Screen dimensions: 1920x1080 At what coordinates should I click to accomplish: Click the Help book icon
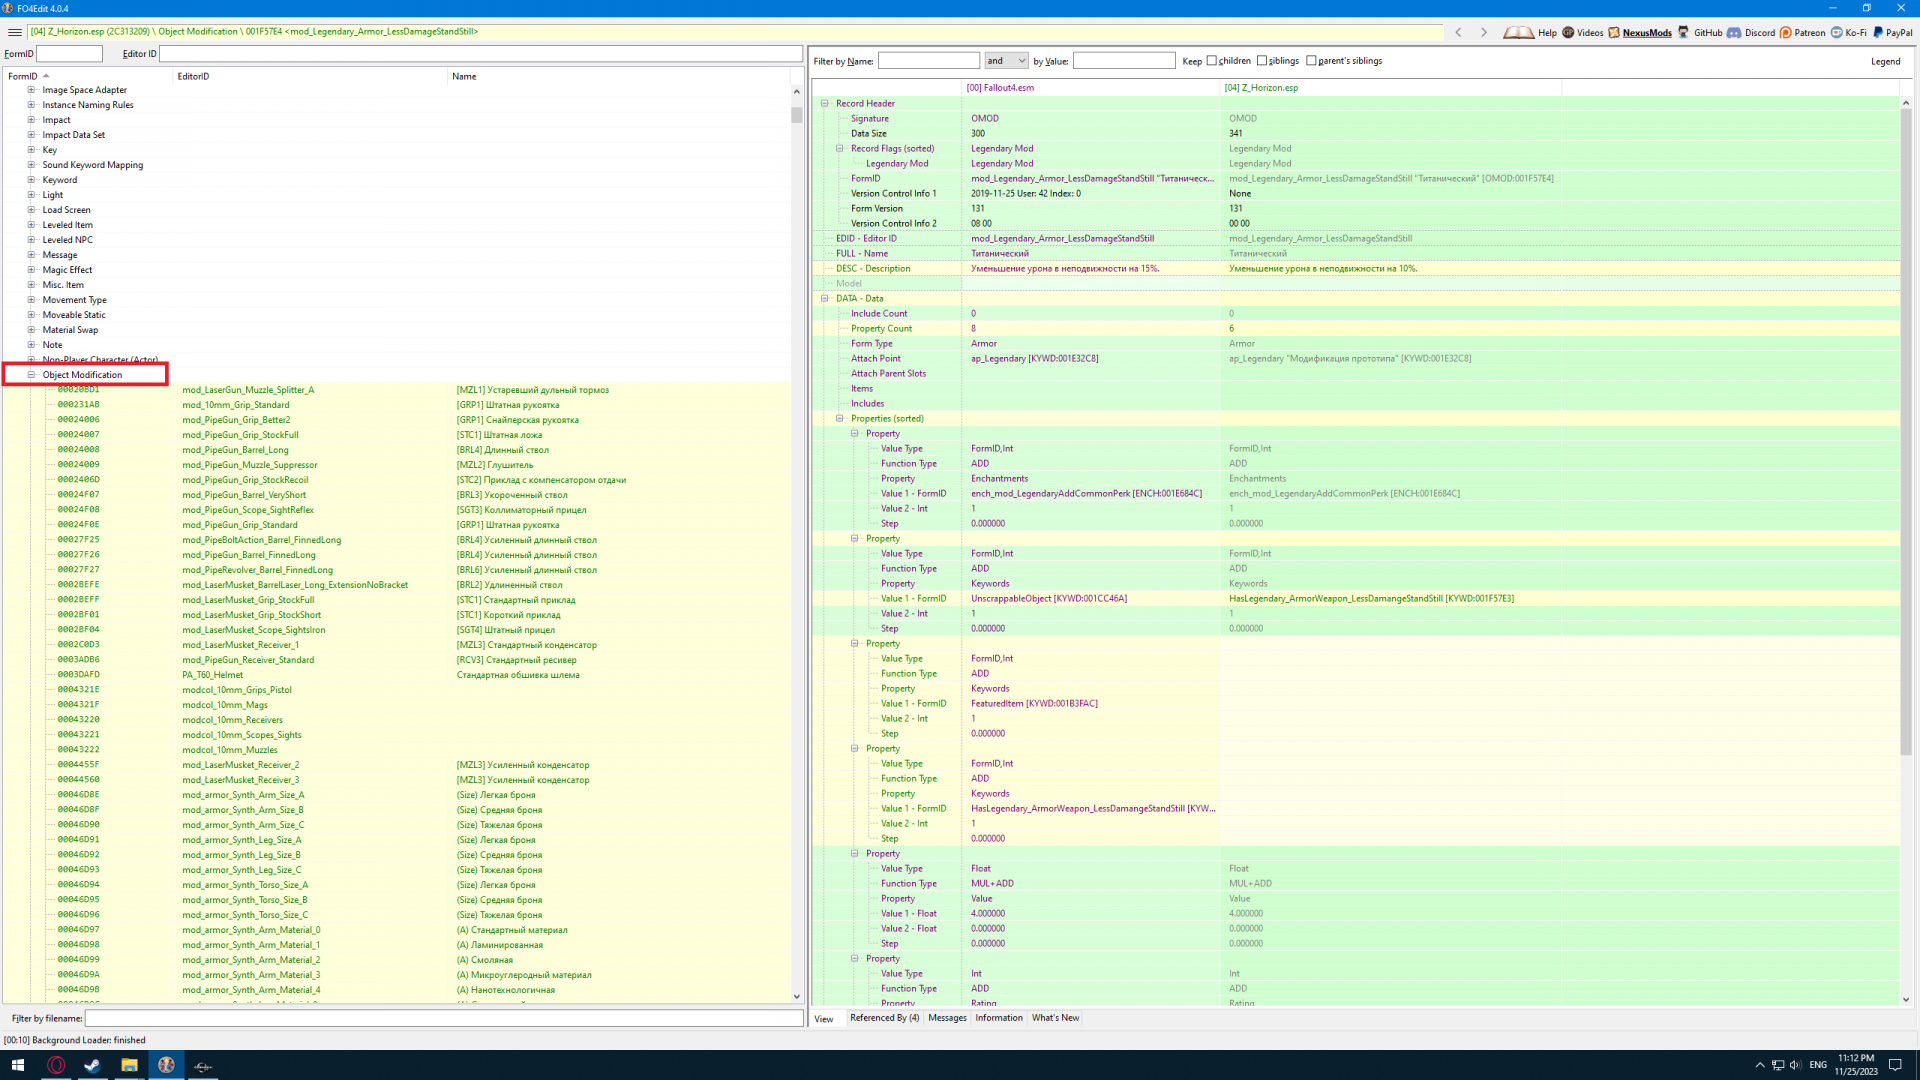1518,32
